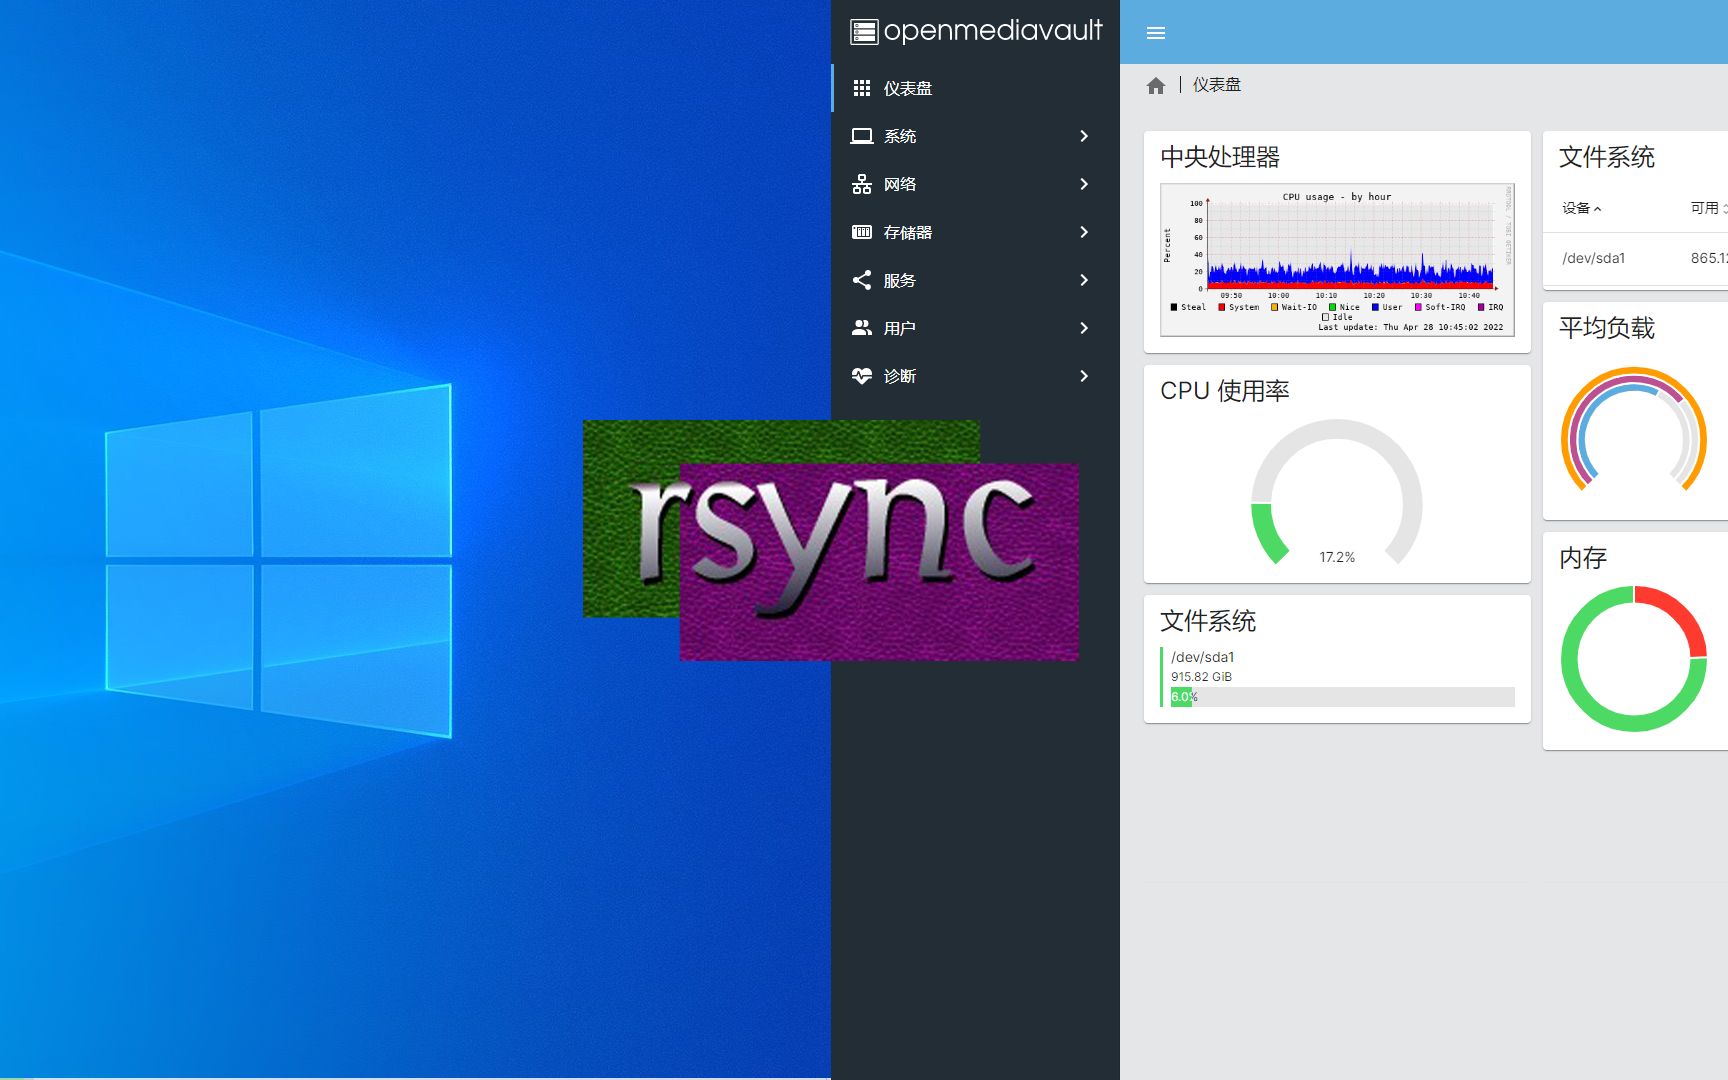Click the 用户 people icon
Screen dimensions: 1728x1080
[862, 327]
